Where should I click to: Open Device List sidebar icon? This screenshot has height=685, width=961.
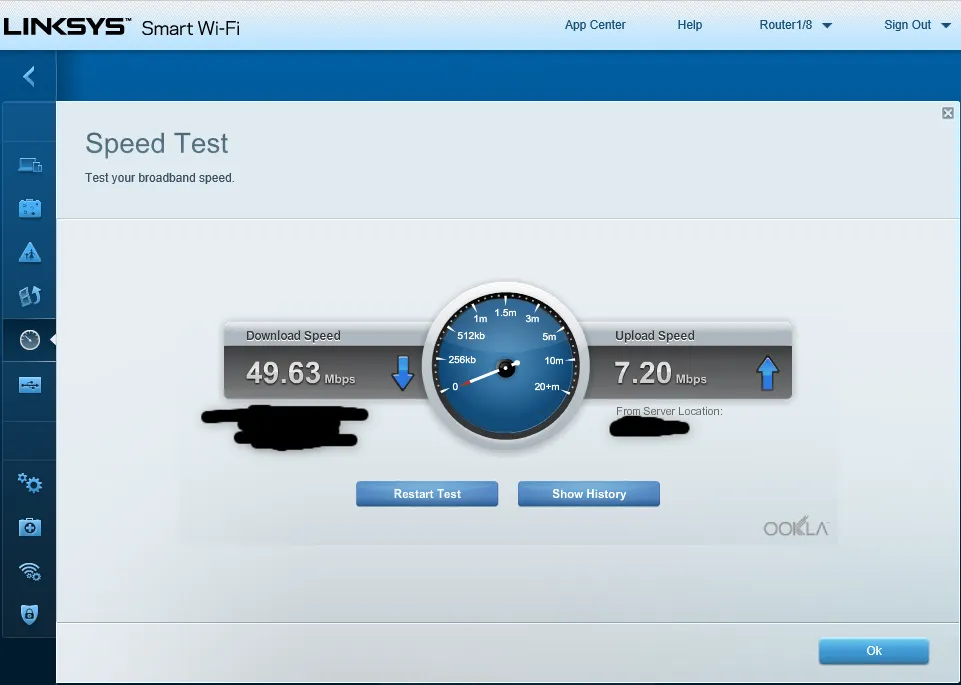pos(30,165)
